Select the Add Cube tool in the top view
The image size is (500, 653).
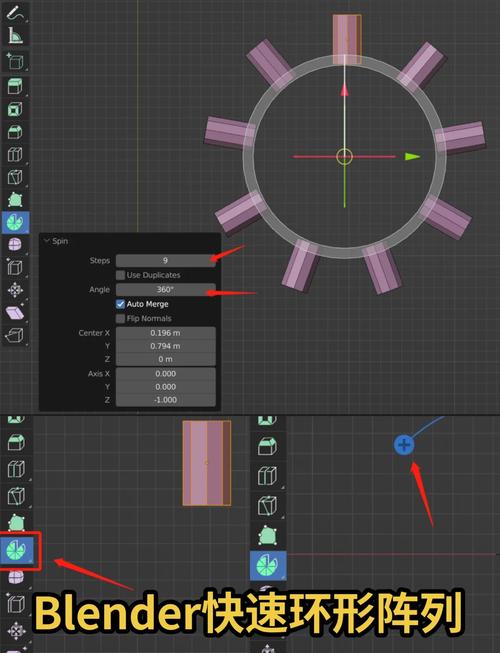coord(15,61)
